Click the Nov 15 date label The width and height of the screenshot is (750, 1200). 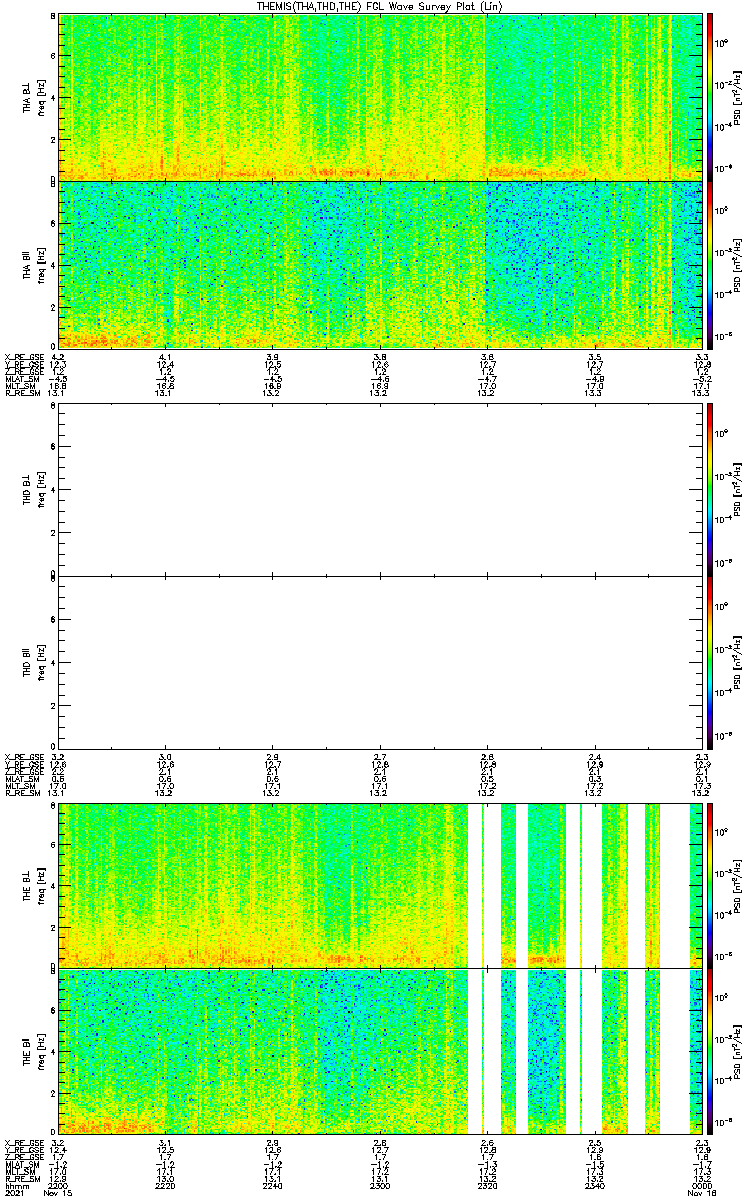58,1193
